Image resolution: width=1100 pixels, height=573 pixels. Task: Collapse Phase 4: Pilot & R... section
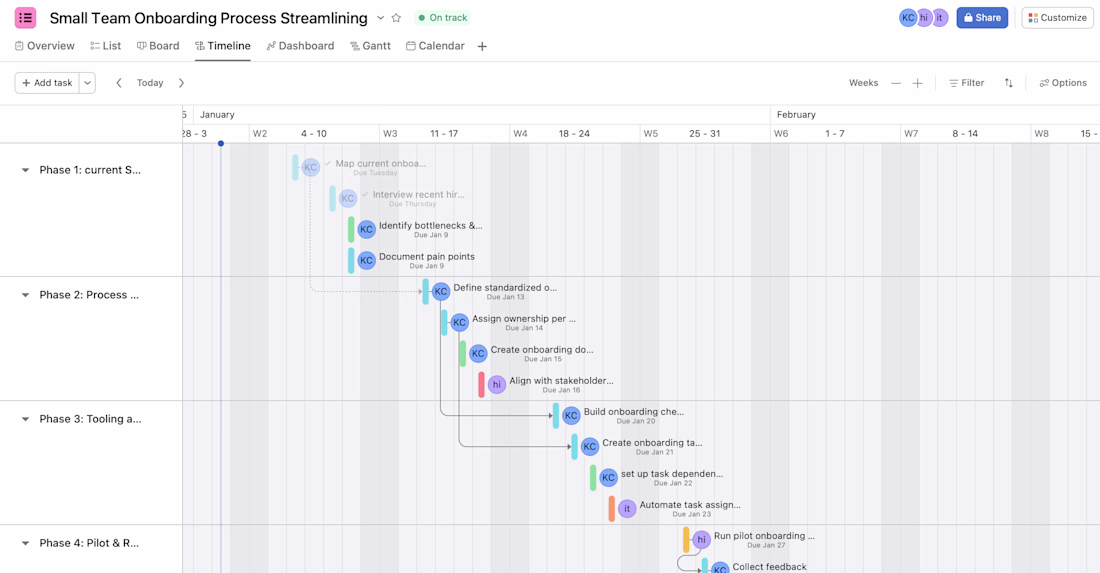click(25, 543)
